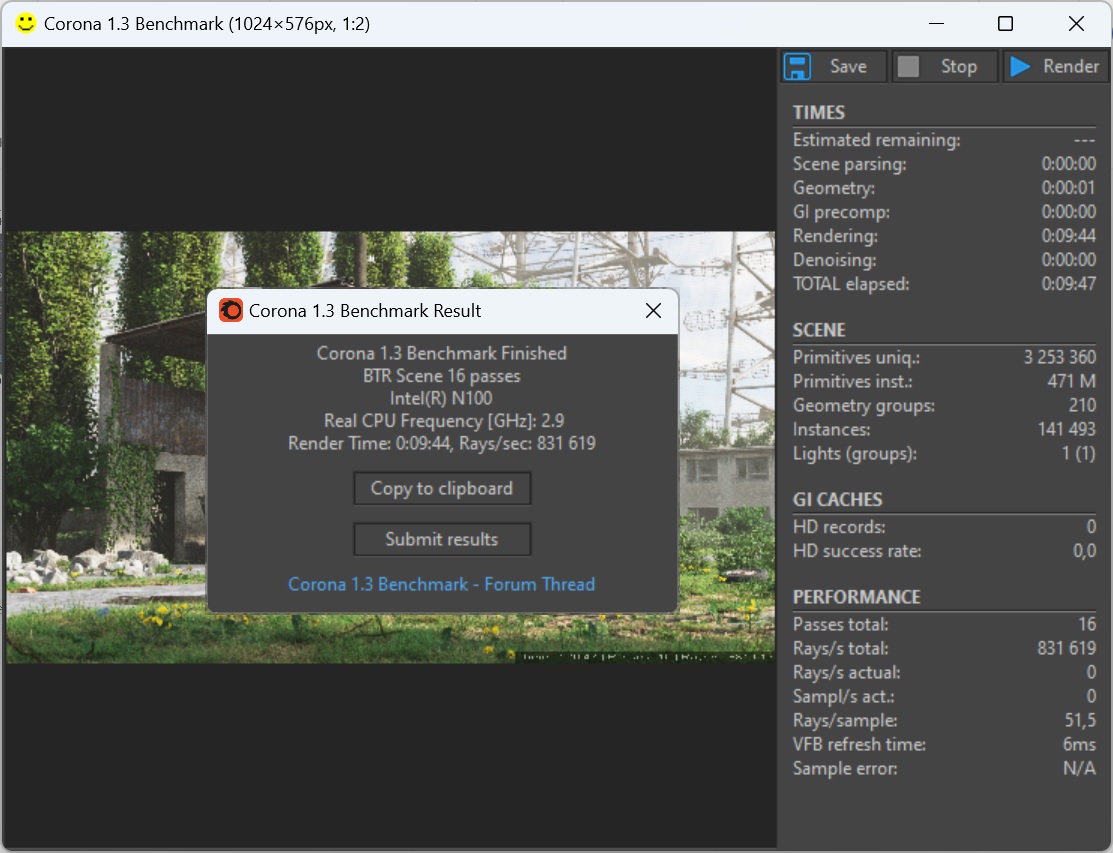This screenshot has height=853, width=1113.
Task: Click main window title Corona 1.3 Benchmark
Action: click(207, 23)
